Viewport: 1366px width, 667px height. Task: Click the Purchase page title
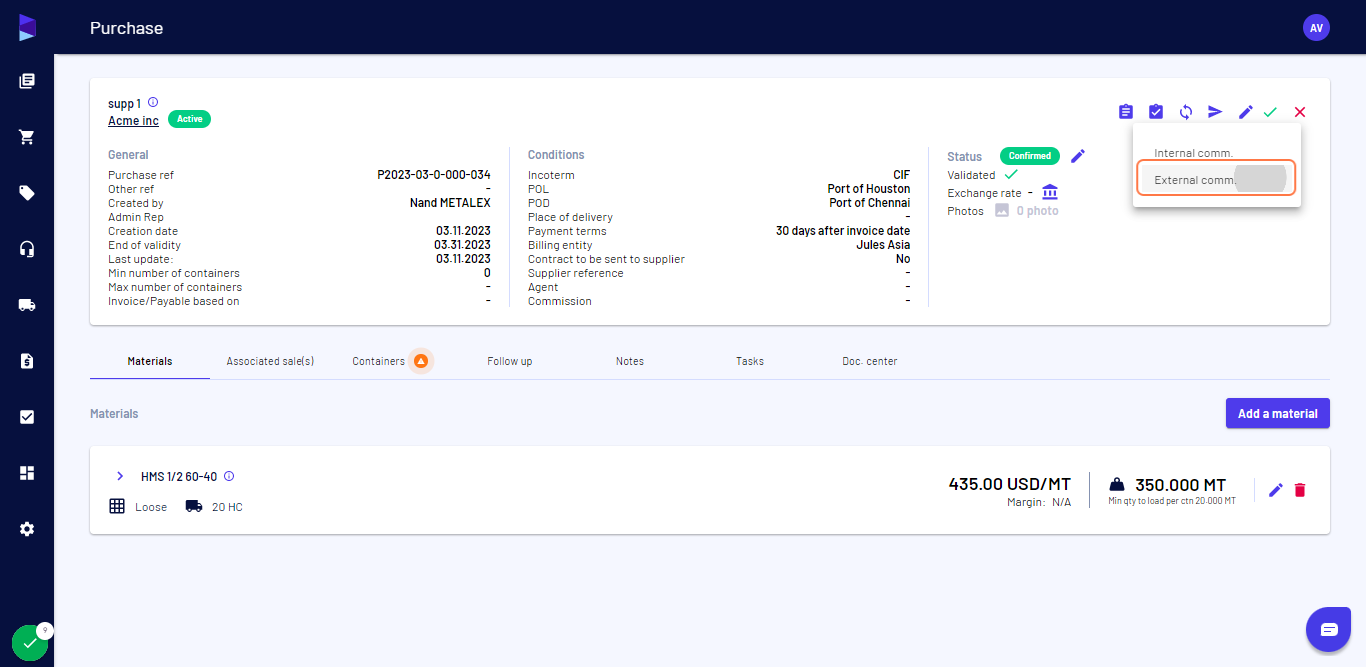127,28
